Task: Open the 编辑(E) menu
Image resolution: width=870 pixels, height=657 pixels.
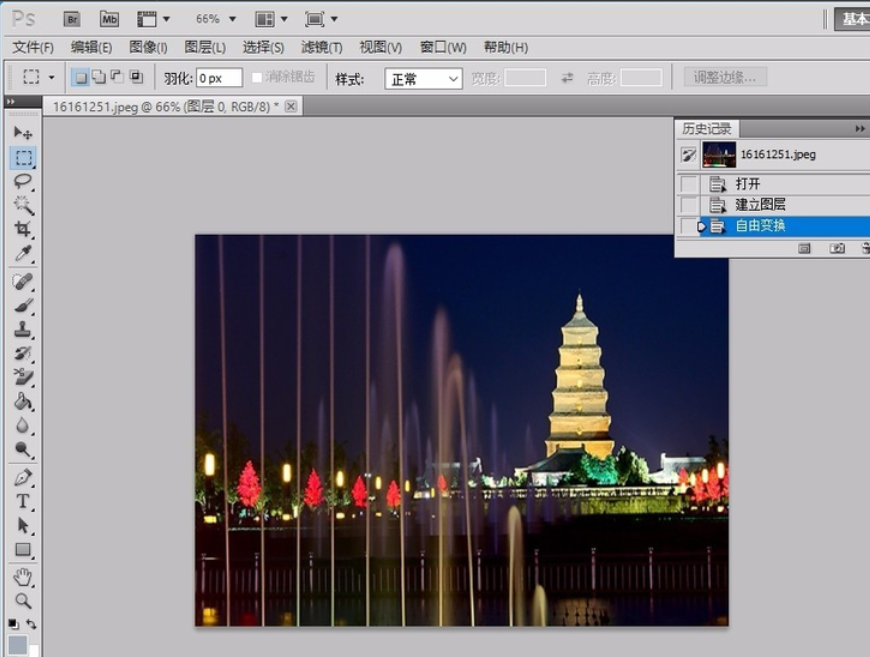Action: [x=92, y=47]
